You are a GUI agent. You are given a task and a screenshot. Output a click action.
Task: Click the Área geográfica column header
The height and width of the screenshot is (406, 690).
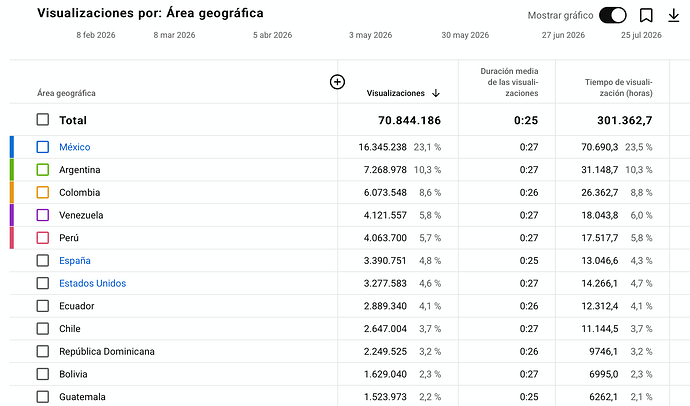click(x=66, y=93)
